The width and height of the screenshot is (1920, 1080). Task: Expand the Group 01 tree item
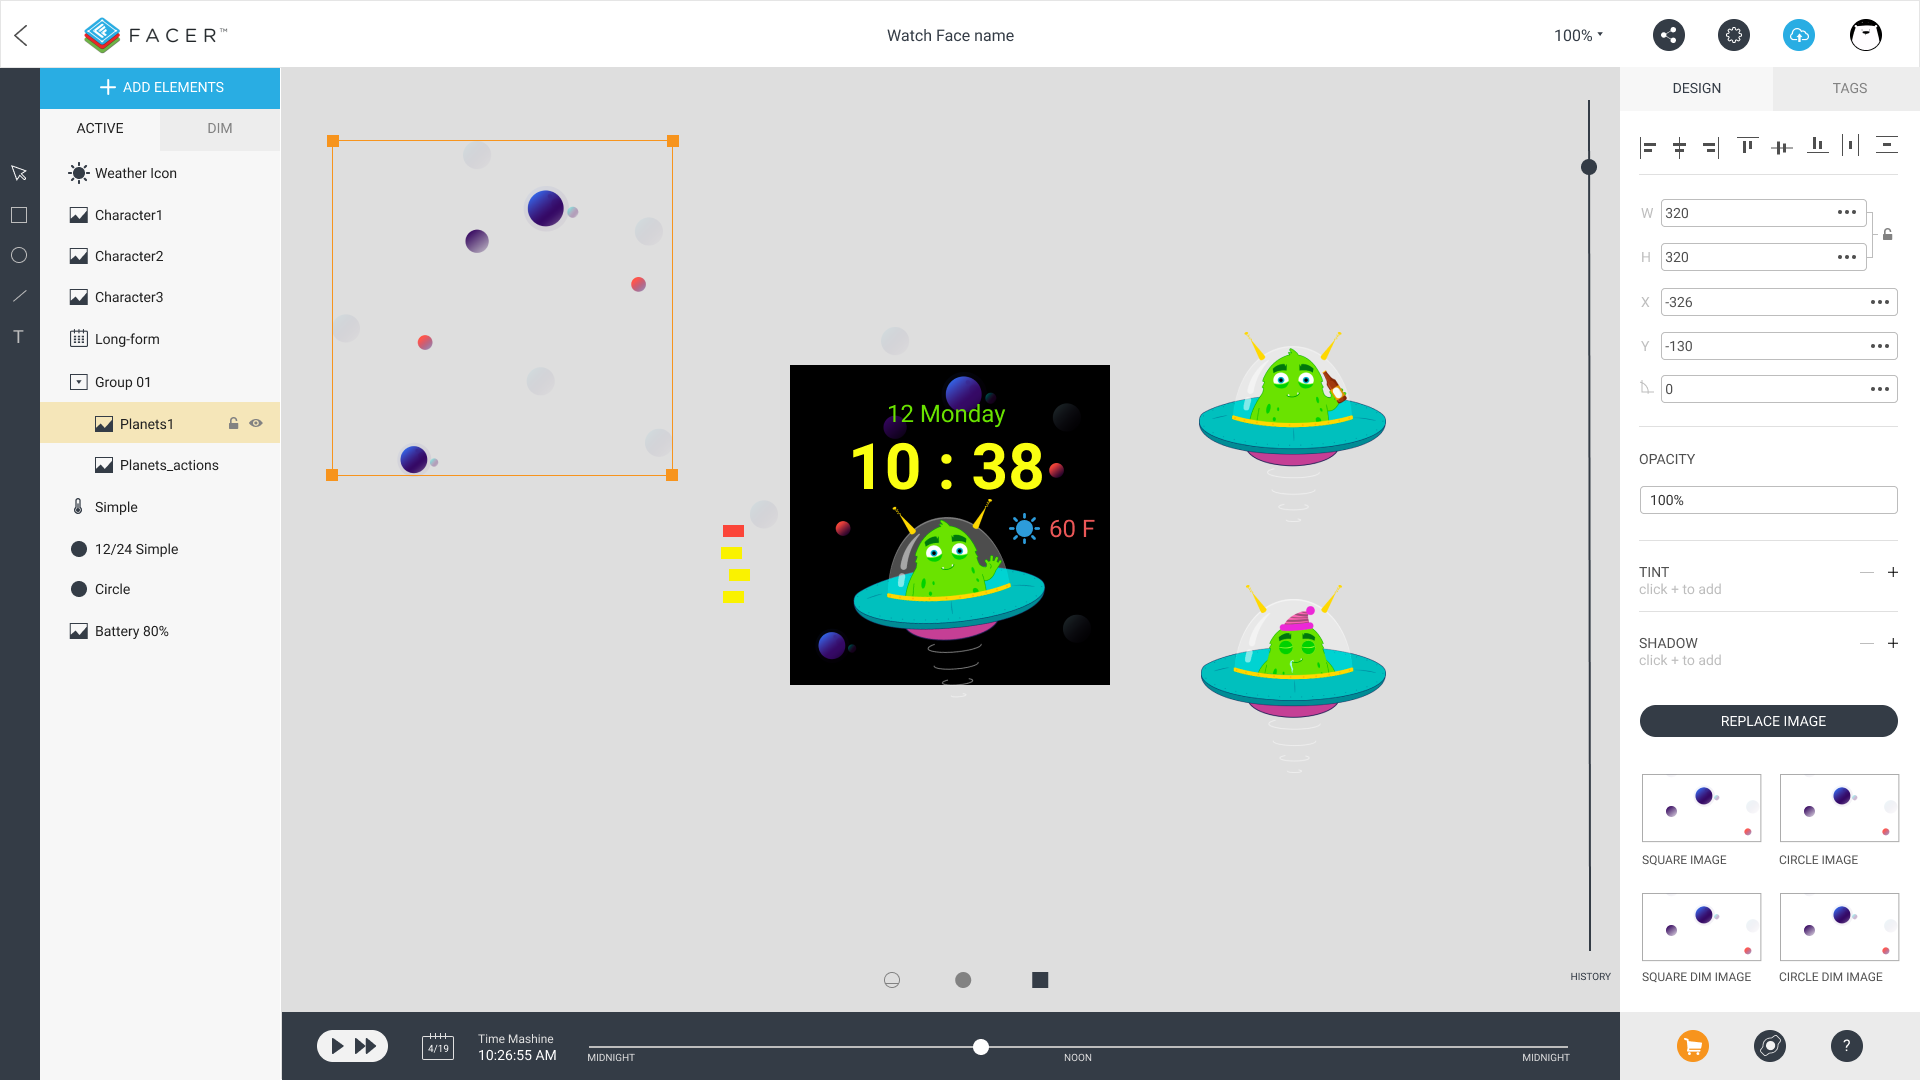78,381
